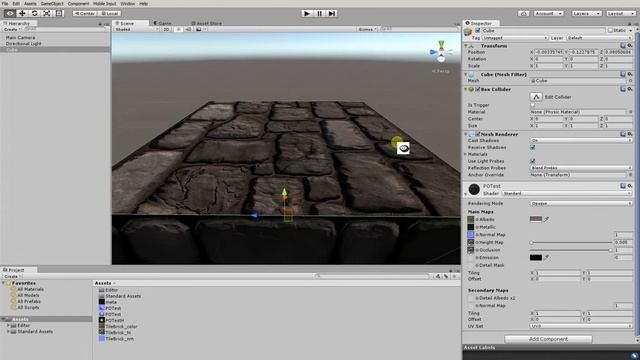This screenshot has width=640, height=360.
Task: Click the Metallic texture slot
Action: point(471,227)
